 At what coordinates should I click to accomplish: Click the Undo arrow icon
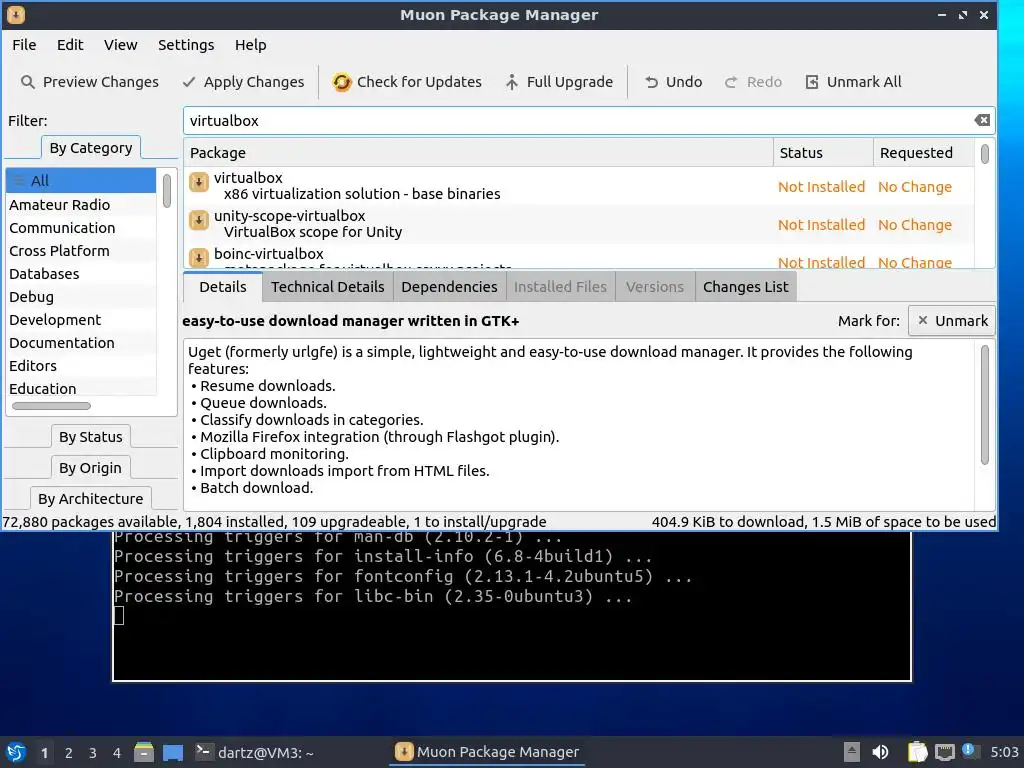click(651, 82)
